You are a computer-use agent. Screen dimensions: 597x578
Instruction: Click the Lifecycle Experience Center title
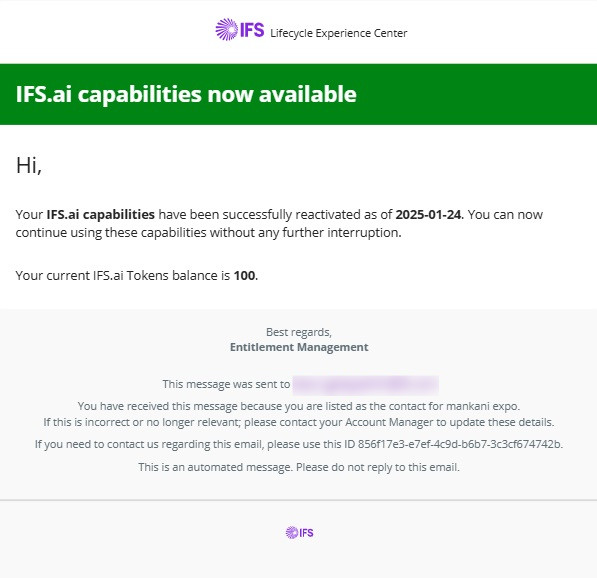338,33
